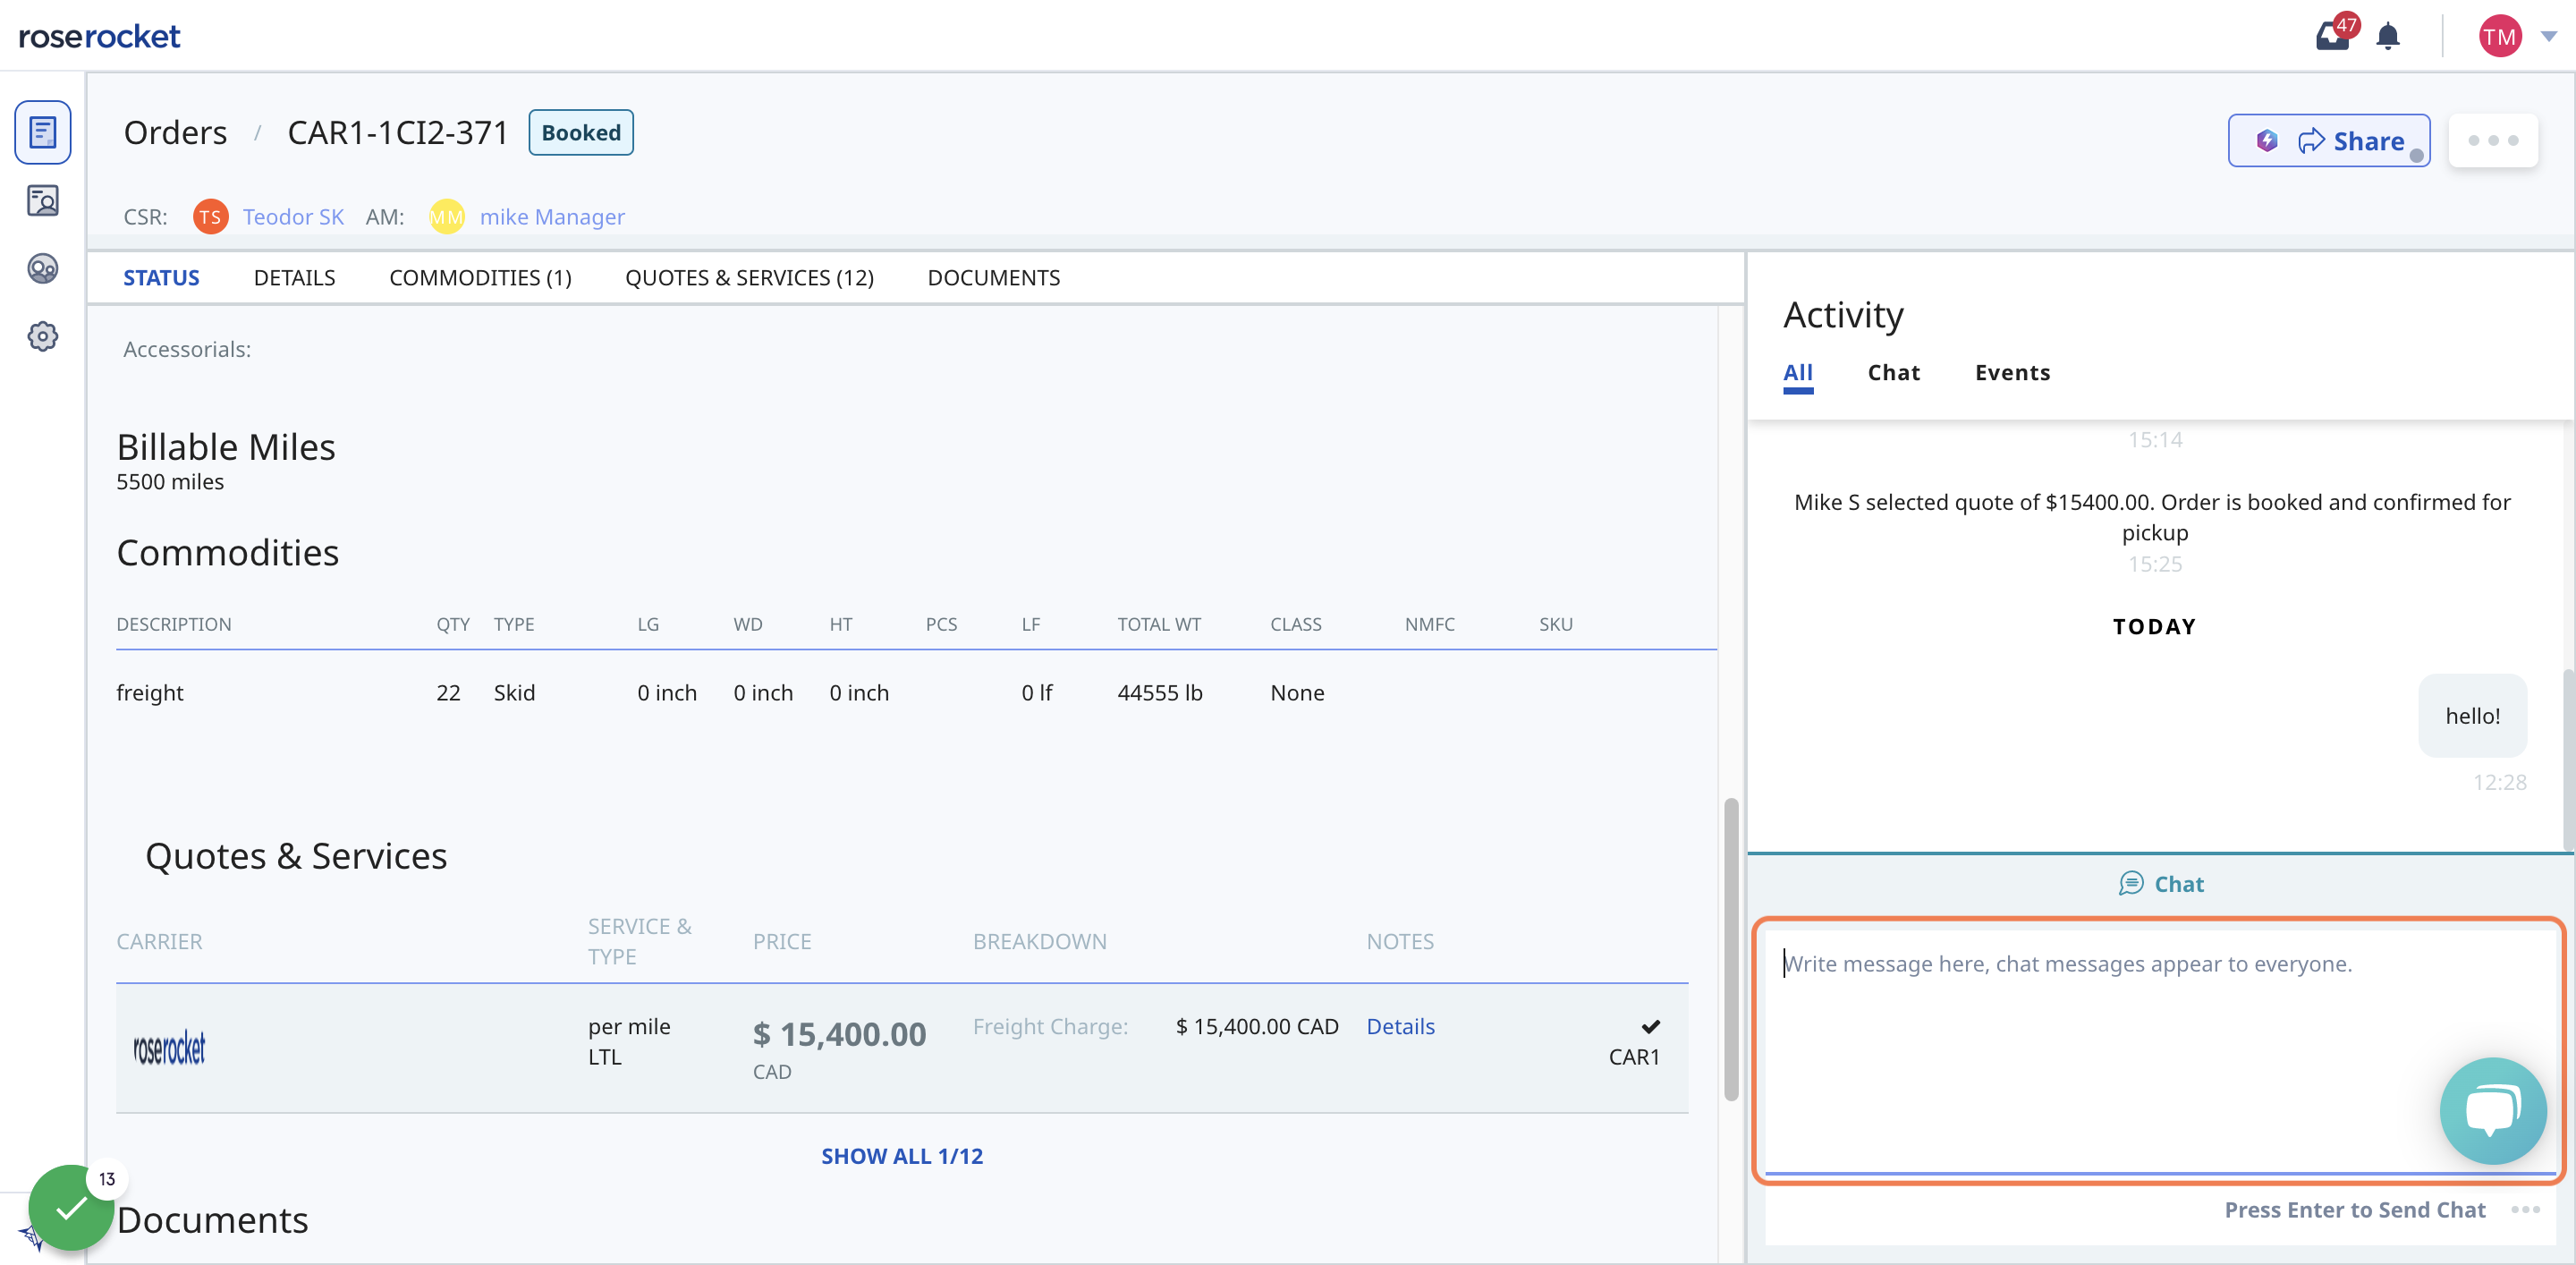
Task: Click SHOW ALL 1/12 quotes link
Action: (x=902, y=1156)
